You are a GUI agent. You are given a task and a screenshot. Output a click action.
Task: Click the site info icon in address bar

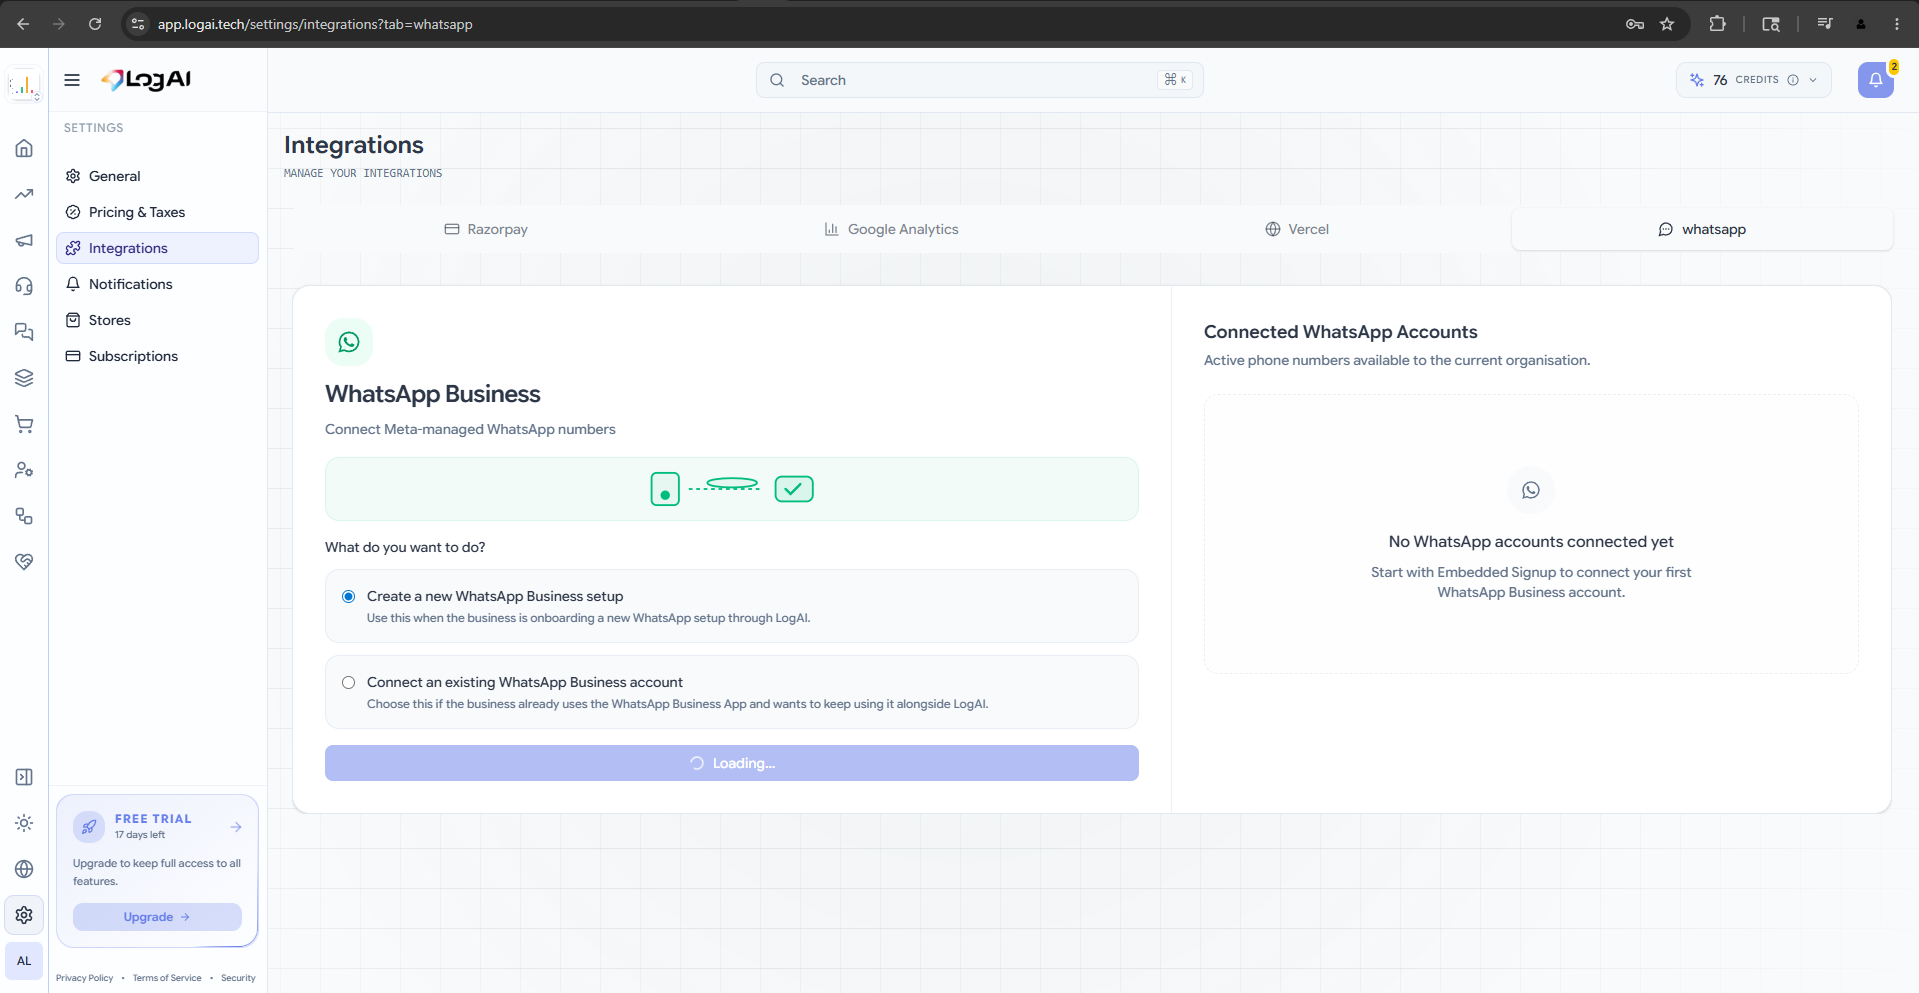click(138, 24)
